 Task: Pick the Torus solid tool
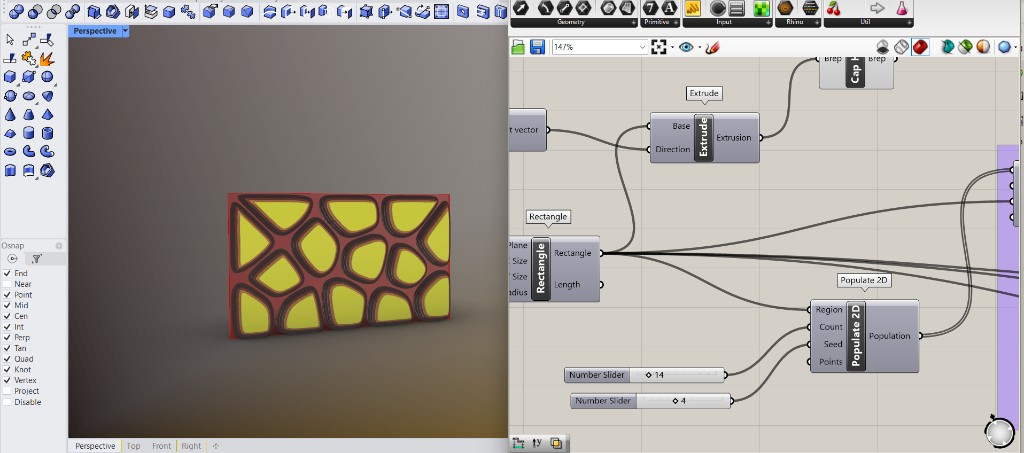pos(10,151)
